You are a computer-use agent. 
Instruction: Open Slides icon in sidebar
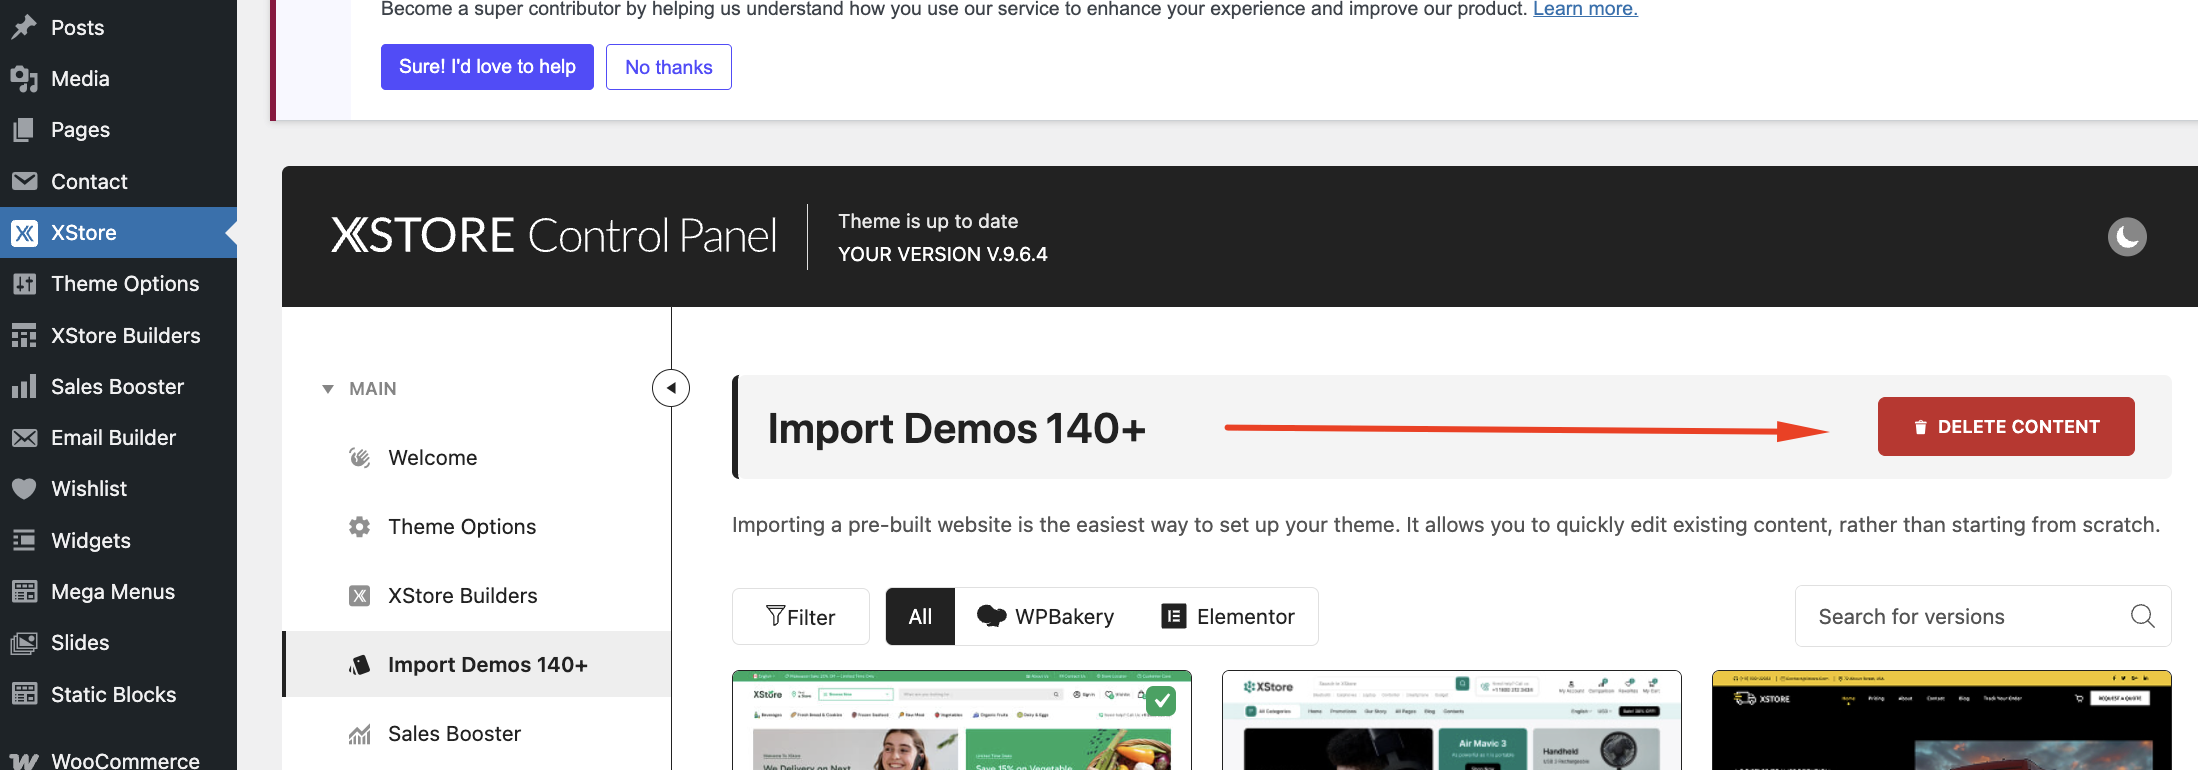pyautogui.click(x=24, y=643)
